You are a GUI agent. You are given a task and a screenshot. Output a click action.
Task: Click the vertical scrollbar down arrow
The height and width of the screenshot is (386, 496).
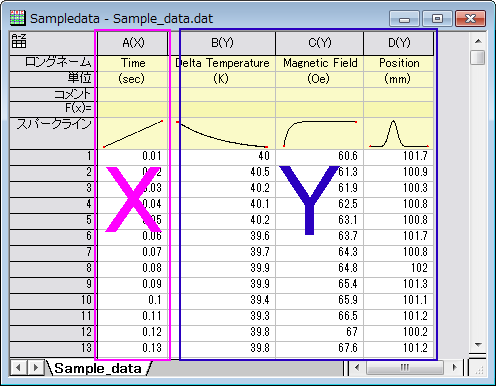[478, 345]
